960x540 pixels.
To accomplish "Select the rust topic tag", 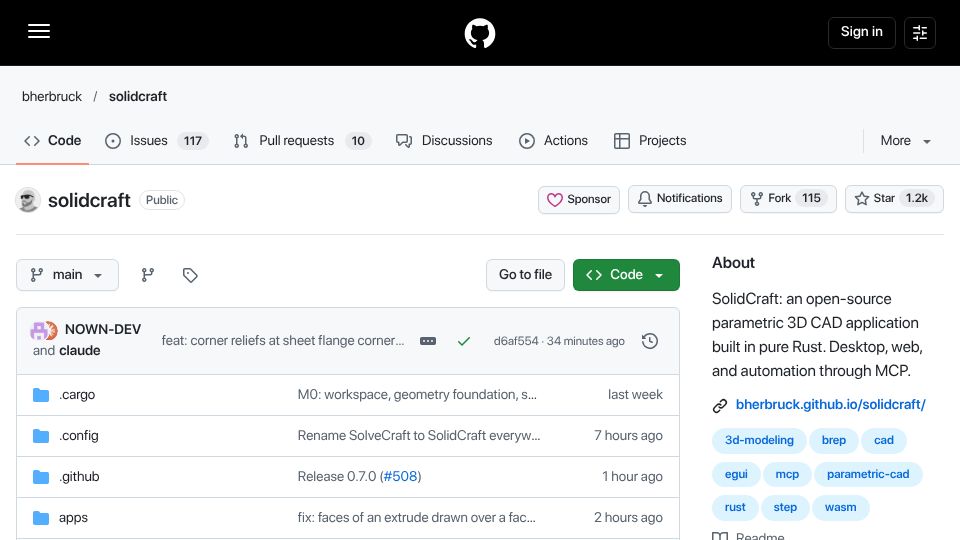I will pos(735,508).
